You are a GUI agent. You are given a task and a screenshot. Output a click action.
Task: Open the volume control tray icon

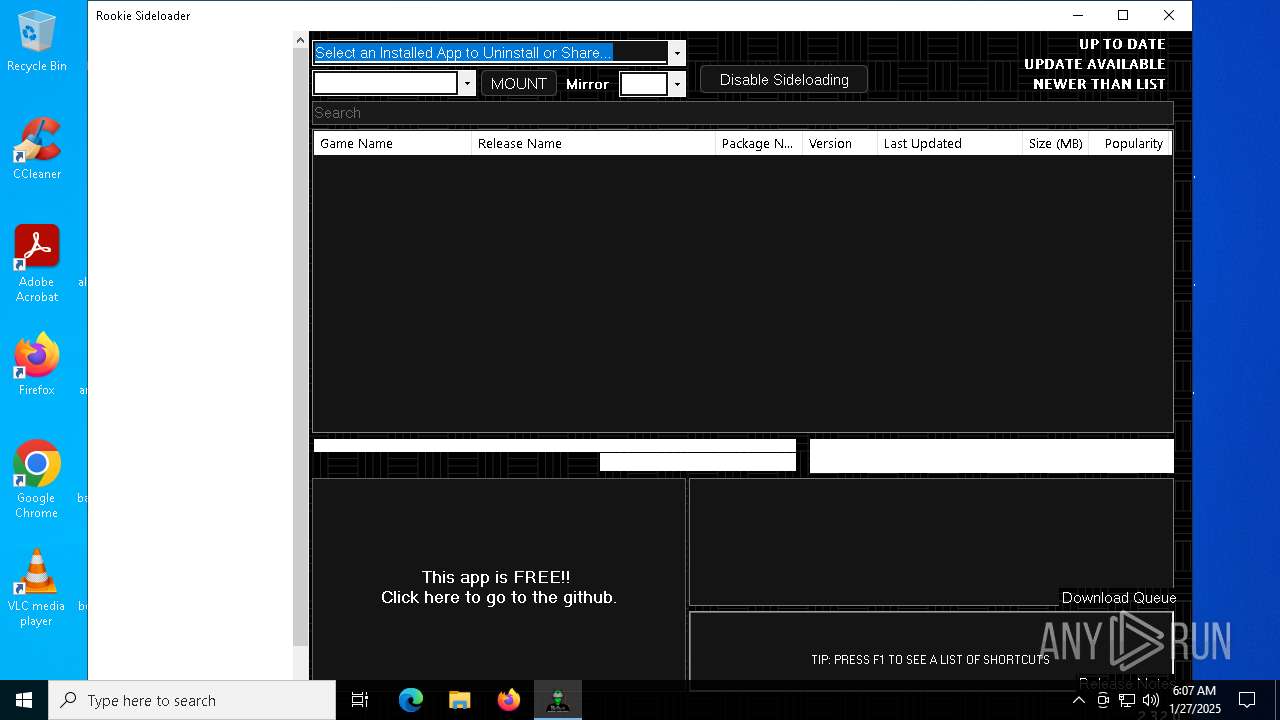tap(1151, 700)
